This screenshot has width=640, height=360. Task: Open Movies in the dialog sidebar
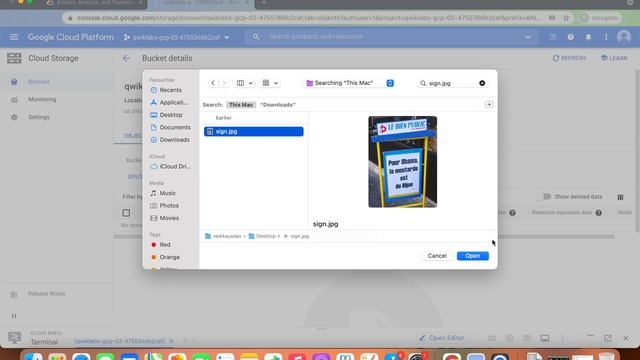pyautogui.click(x=170, y=218)
